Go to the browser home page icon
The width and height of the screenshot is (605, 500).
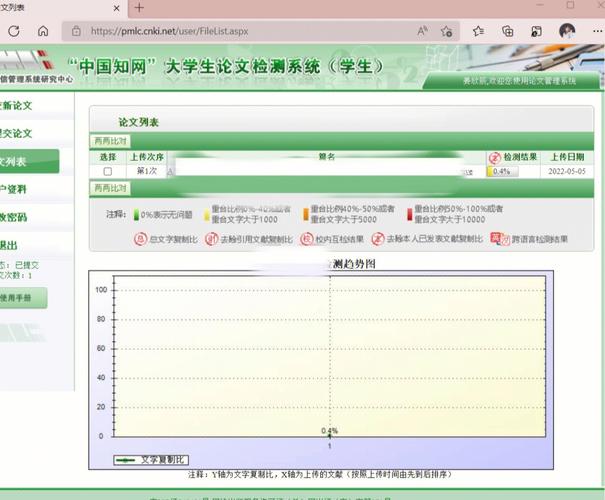point(43,31)
